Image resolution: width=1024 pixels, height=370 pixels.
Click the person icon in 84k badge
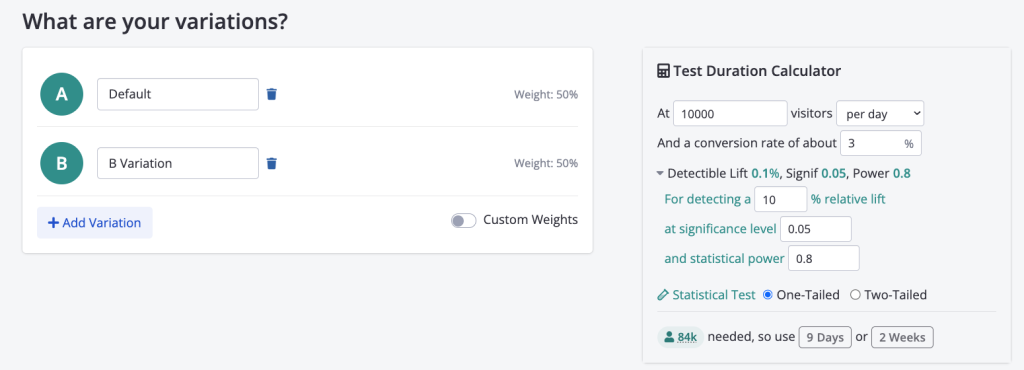669,337
